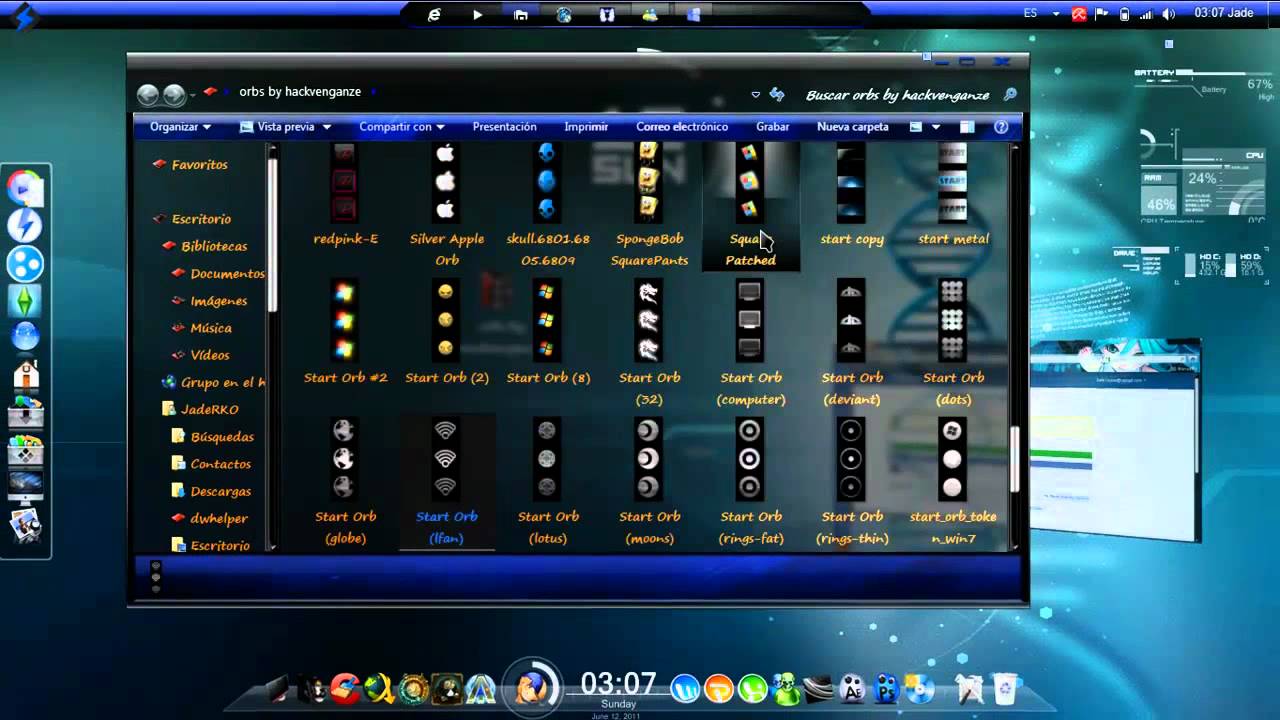Select the Start Orb (lfan) file
The height and width of the screenshot is (720, 1280).
(447, 483)
